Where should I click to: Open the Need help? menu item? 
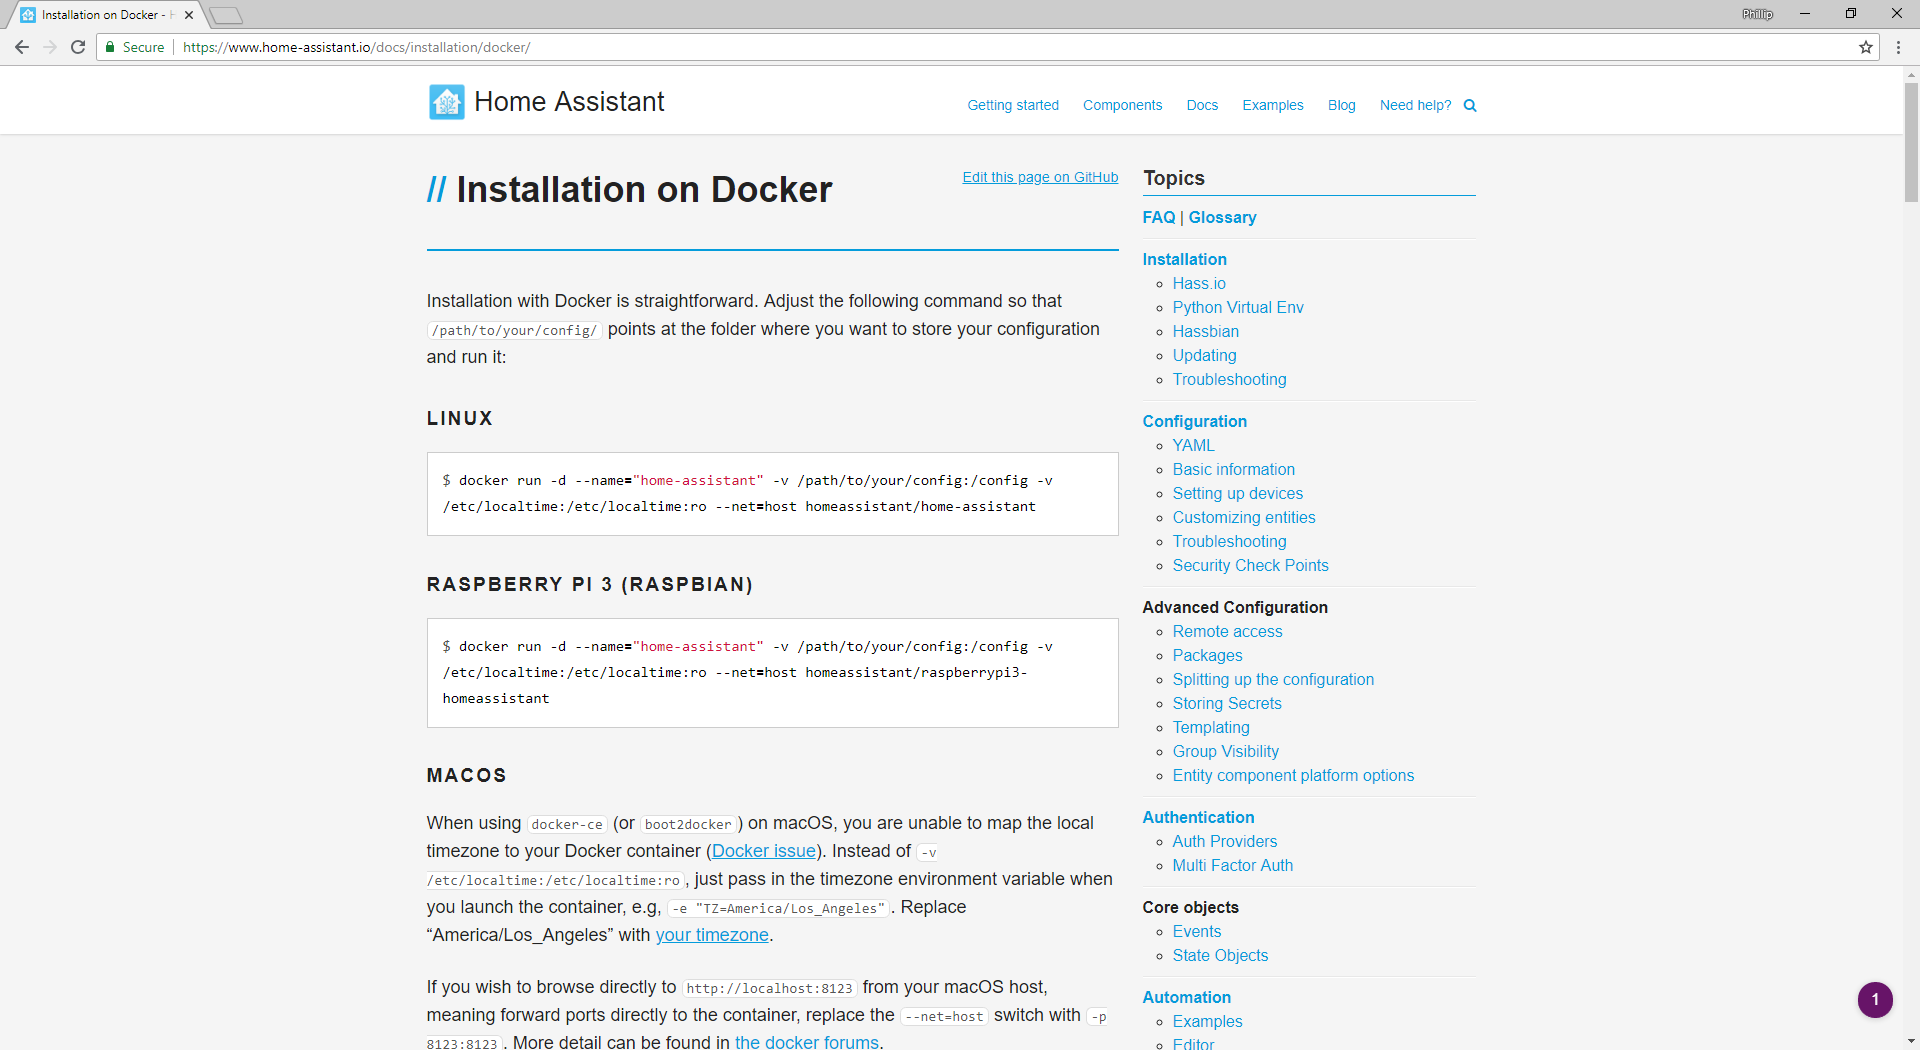(x=1415, y=105)
